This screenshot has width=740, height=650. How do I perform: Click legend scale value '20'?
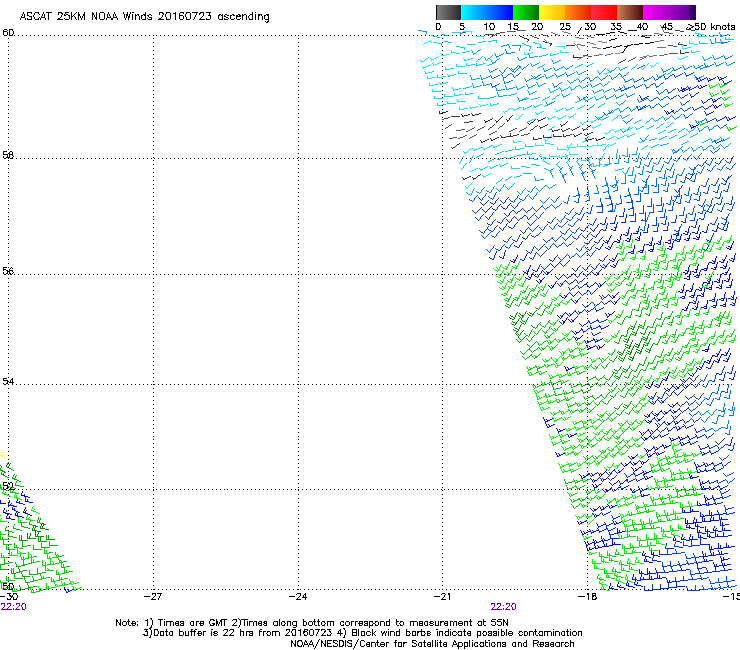(x=537, y=27)
